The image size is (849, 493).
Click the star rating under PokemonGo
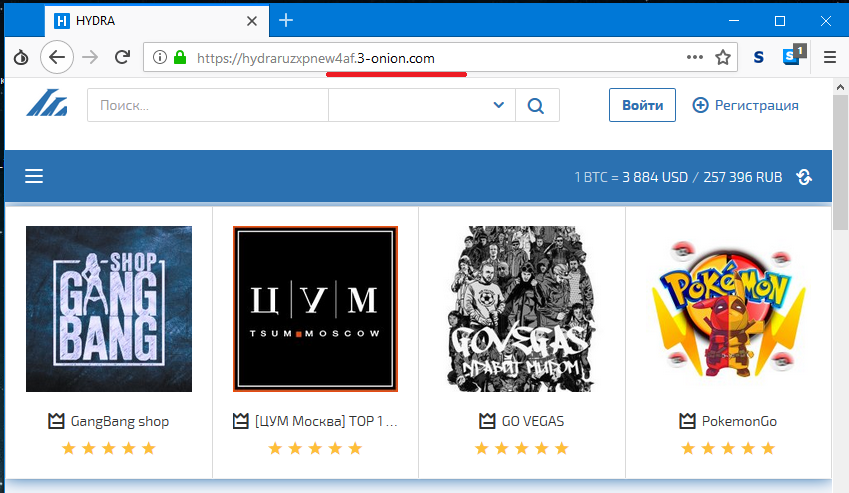pyautogui.click(x=728, y=448)
